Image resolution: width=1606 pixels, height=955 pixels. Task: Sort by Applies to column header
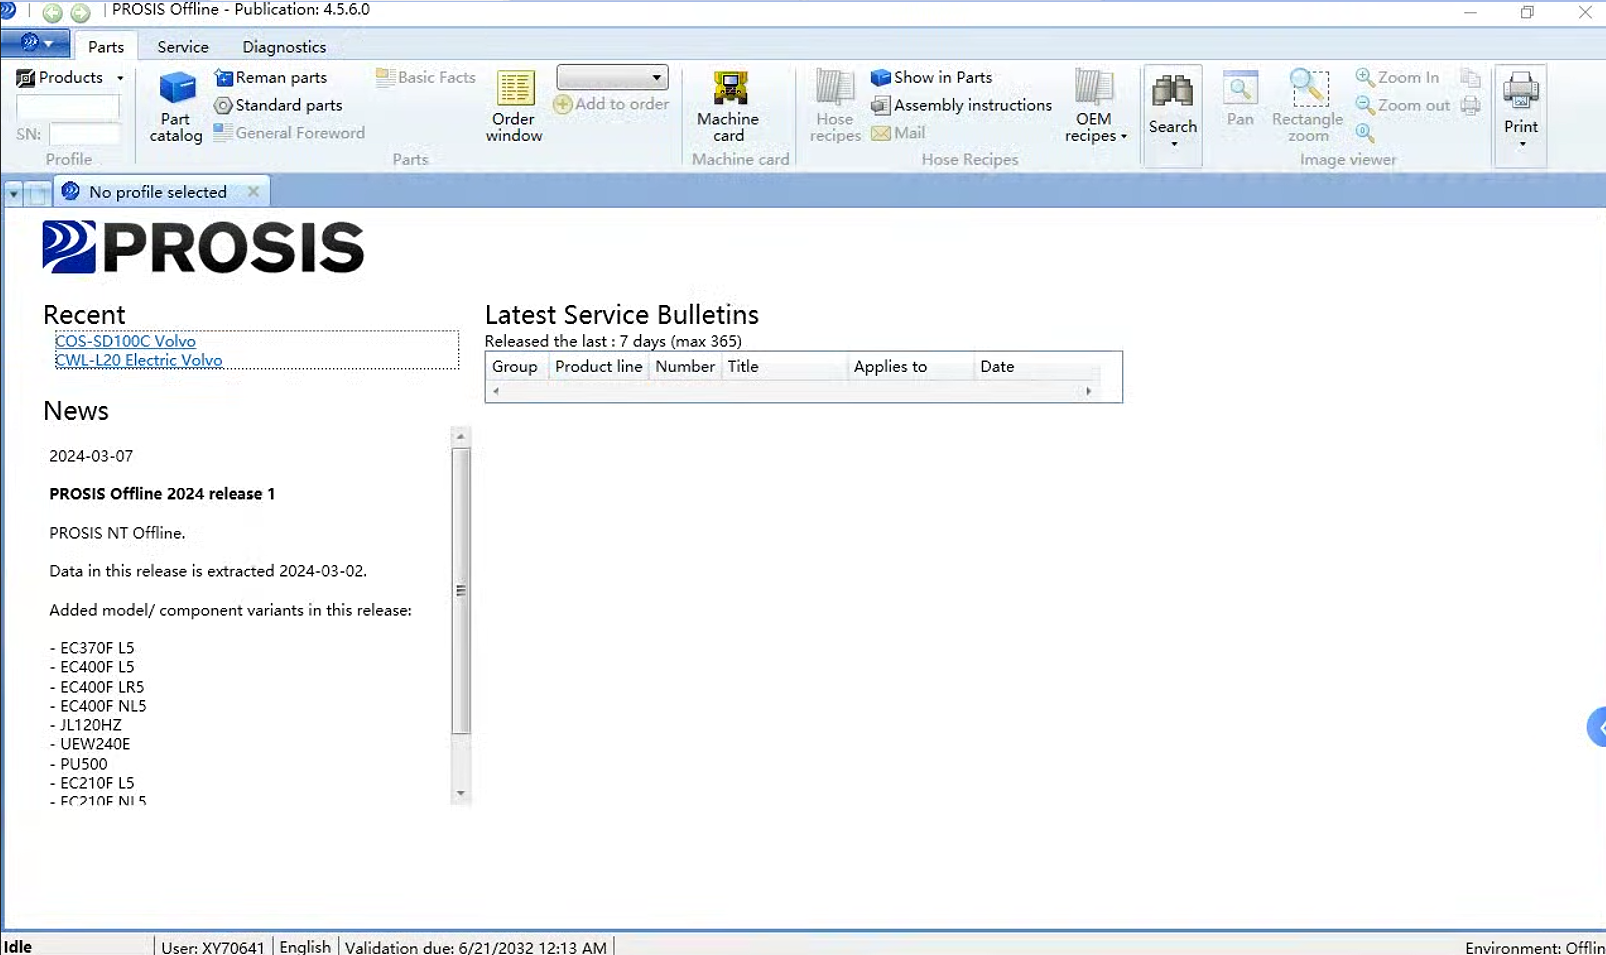tap(910, 366)
